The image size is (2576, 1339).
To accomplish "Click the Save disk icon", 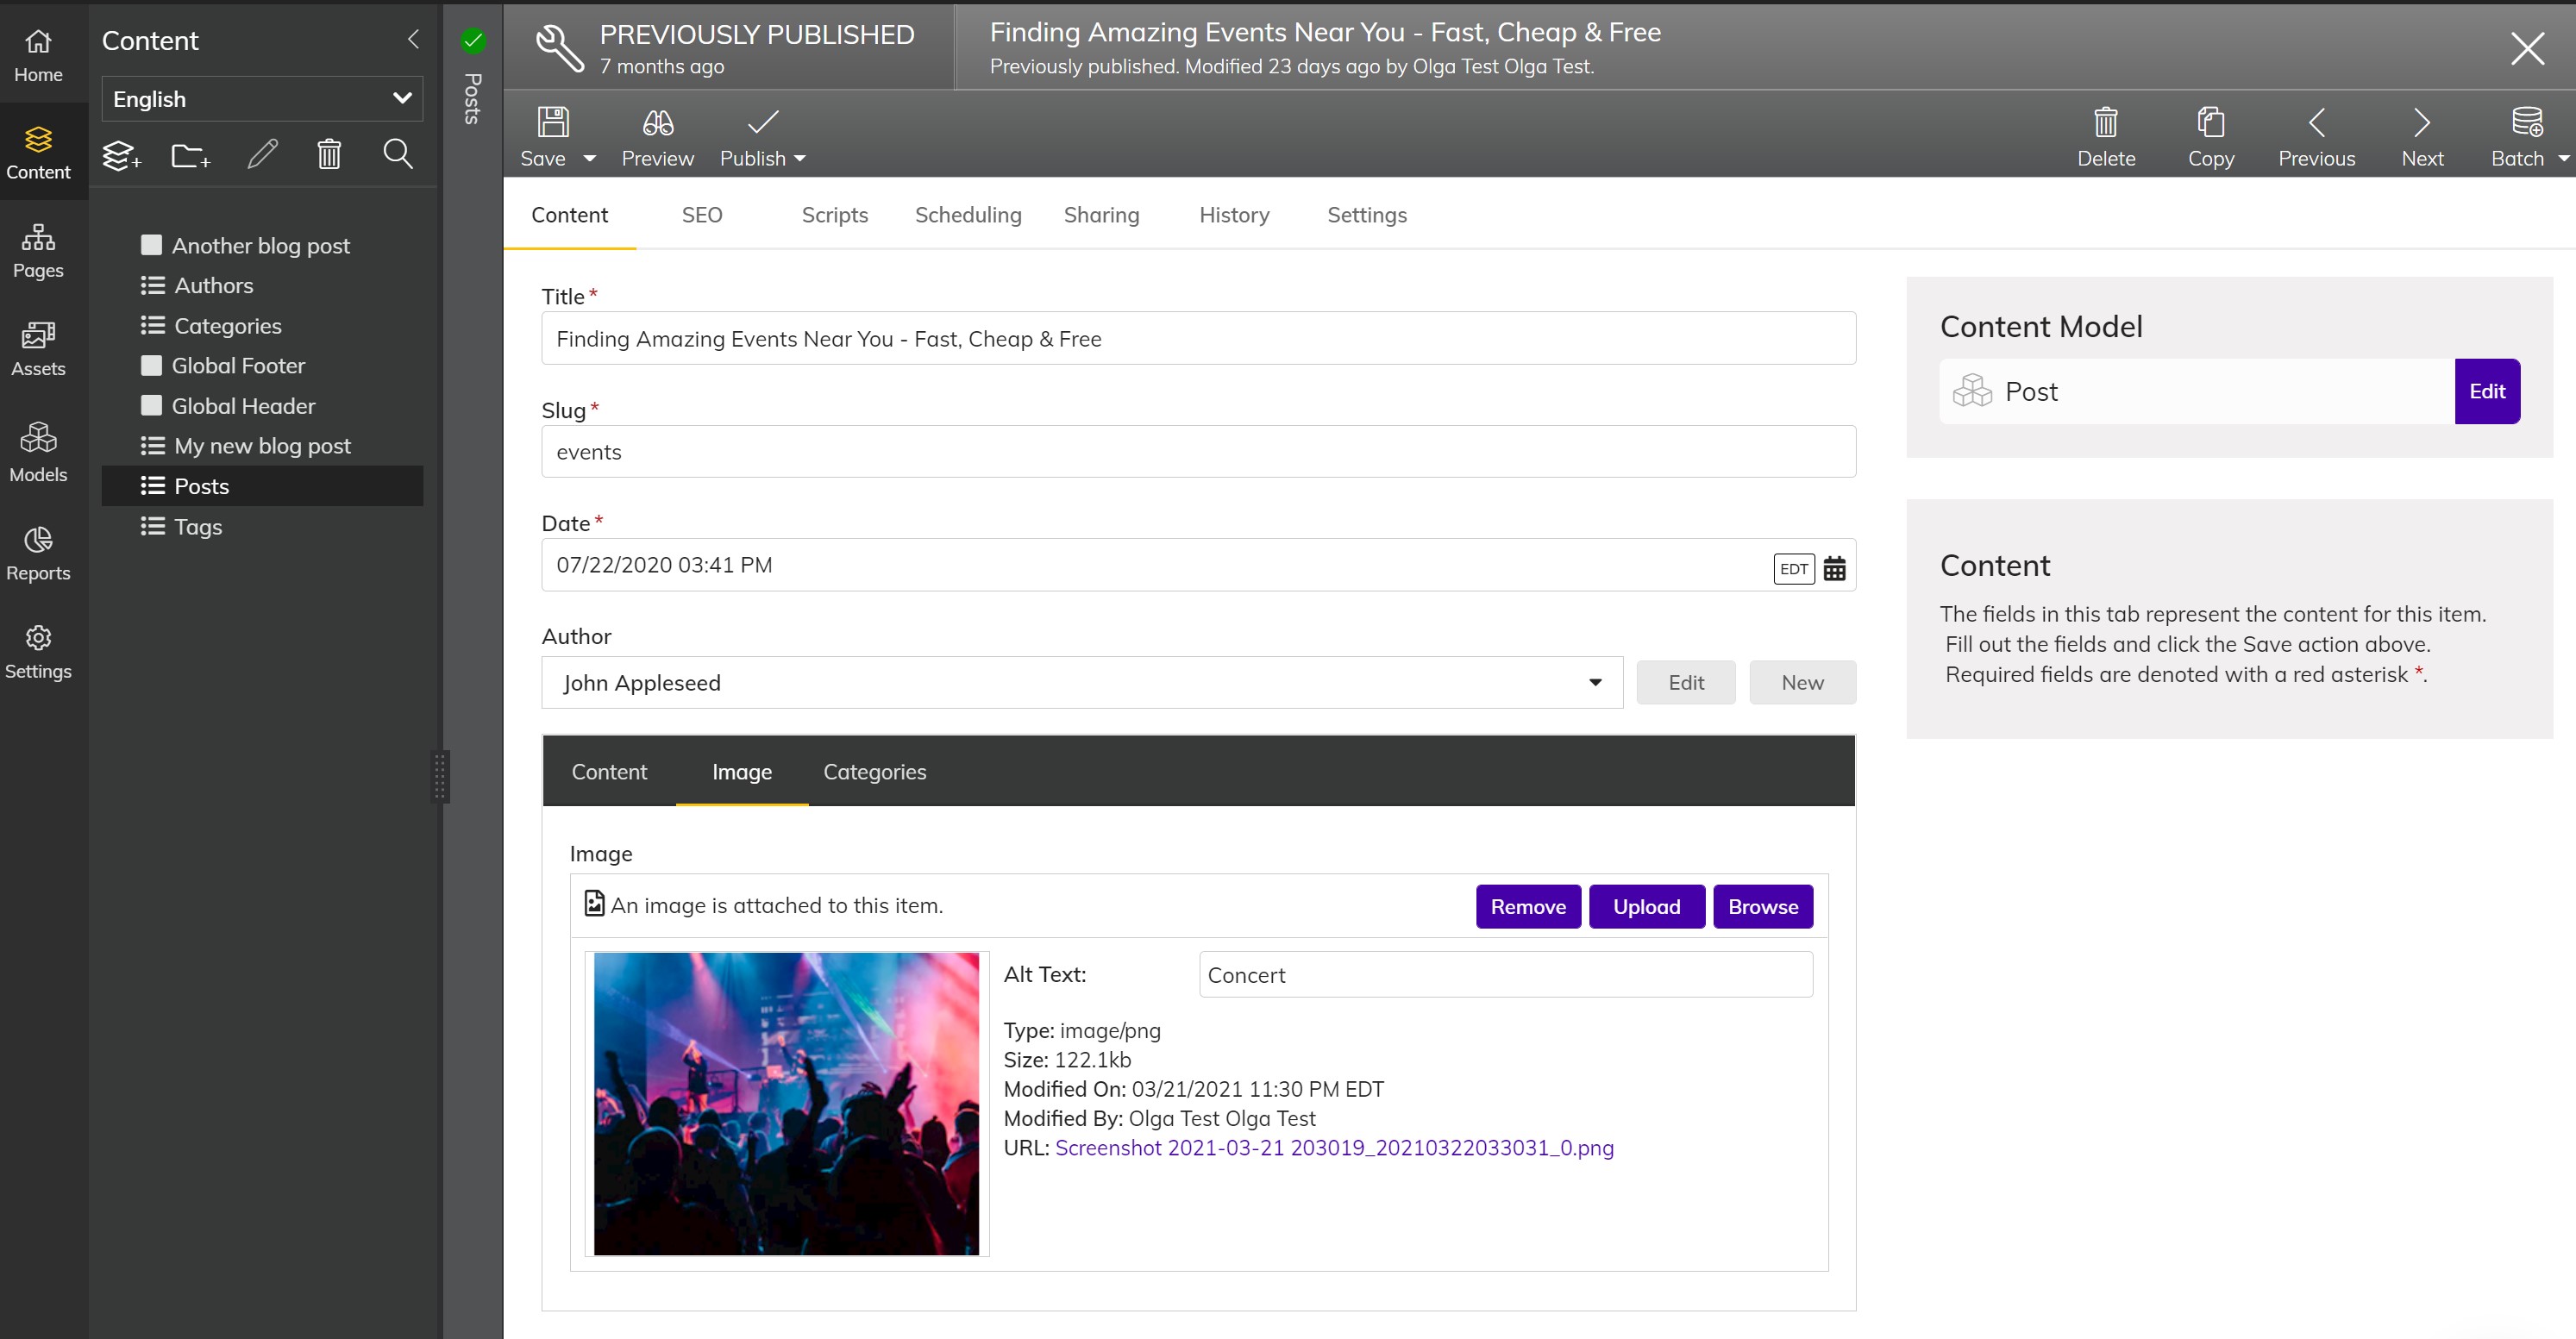I will 552,123.
